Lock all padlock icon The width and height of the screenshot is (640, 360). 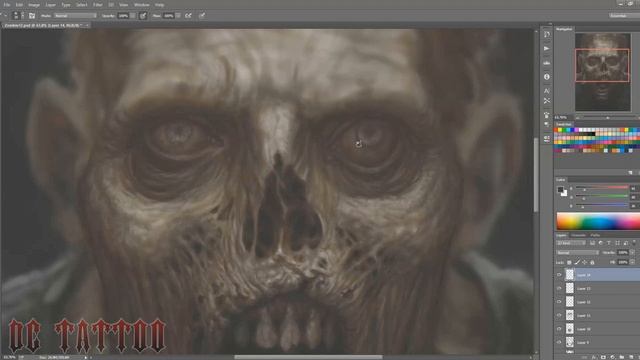592,262
